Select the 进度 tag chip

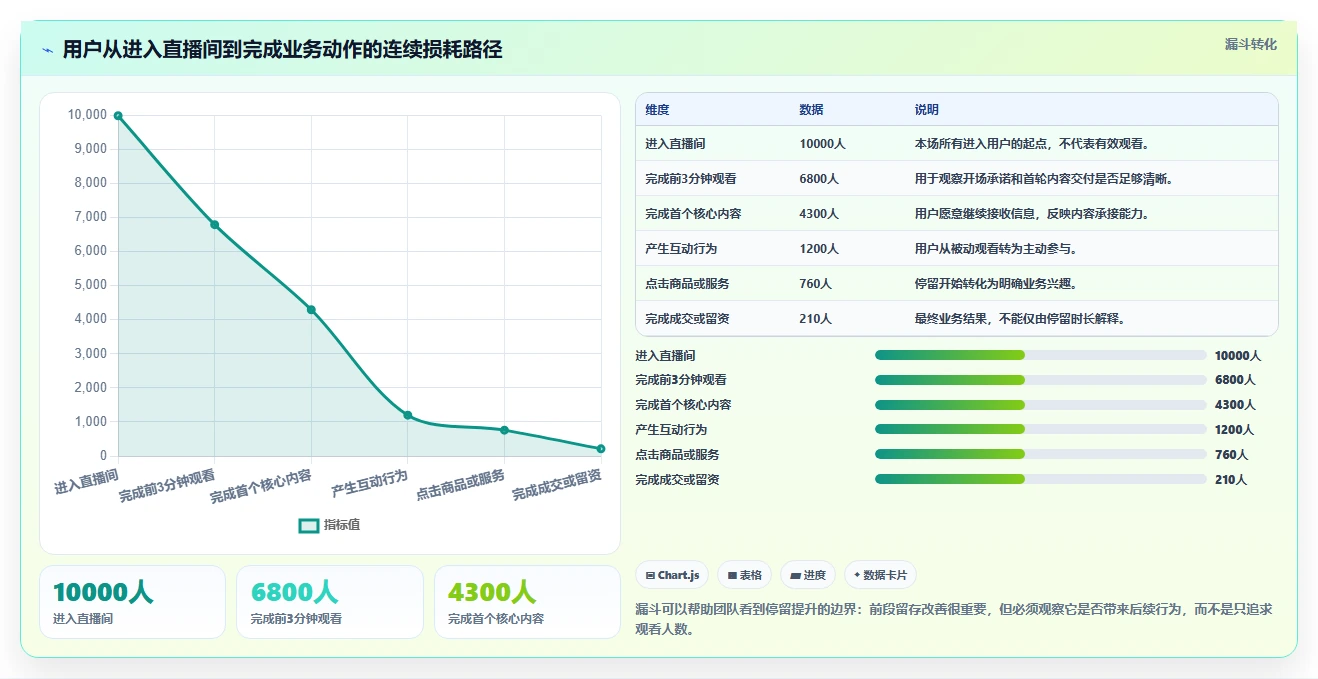pos(808,575)
